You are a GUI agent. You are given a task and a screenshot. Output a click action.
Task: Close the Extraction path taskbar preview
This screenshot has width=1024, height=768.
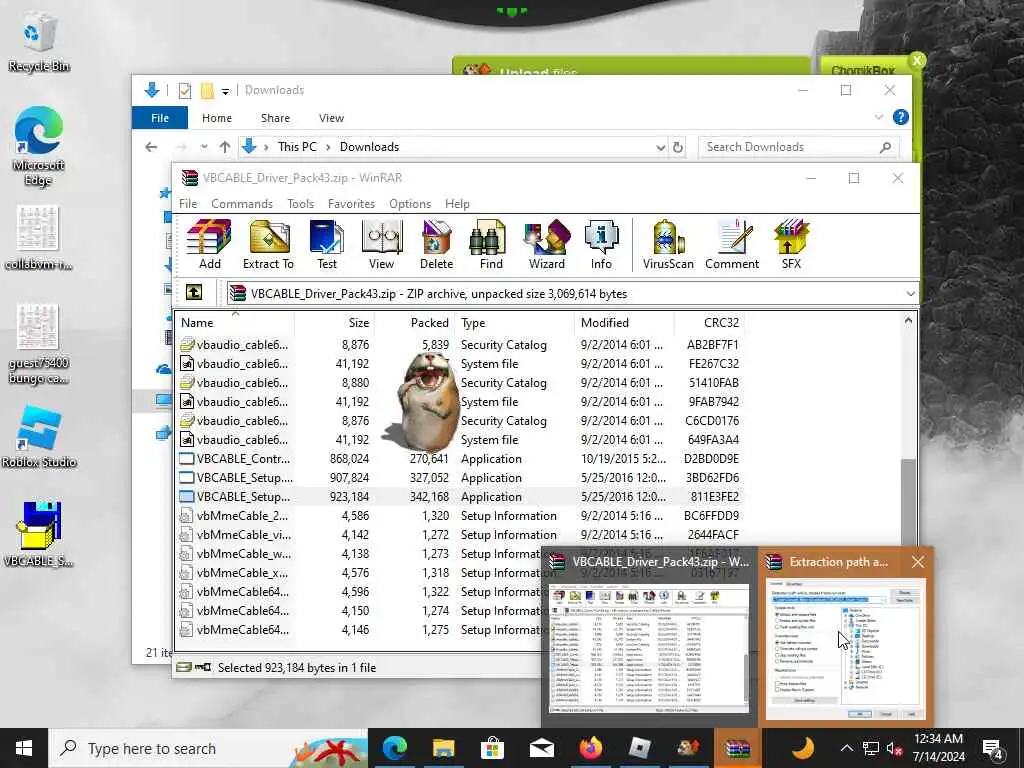[918, 562]
